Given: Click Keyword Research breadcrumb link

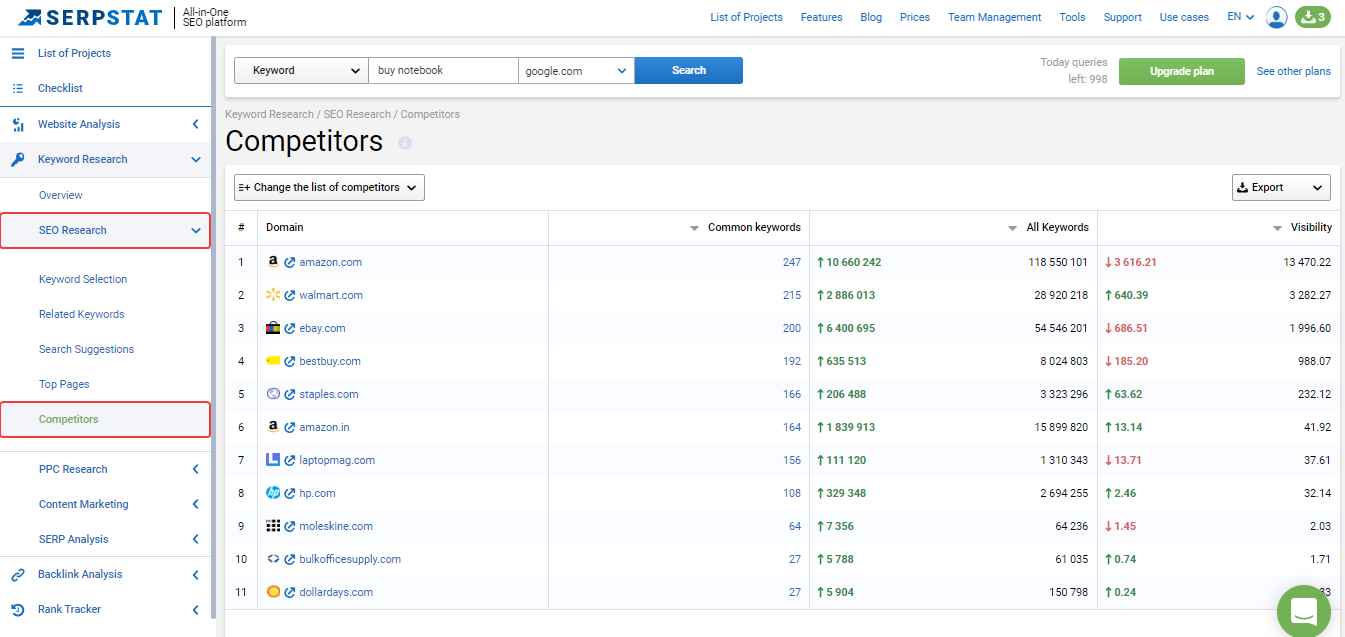Looking at the screenshot, I should pos(270,114).
